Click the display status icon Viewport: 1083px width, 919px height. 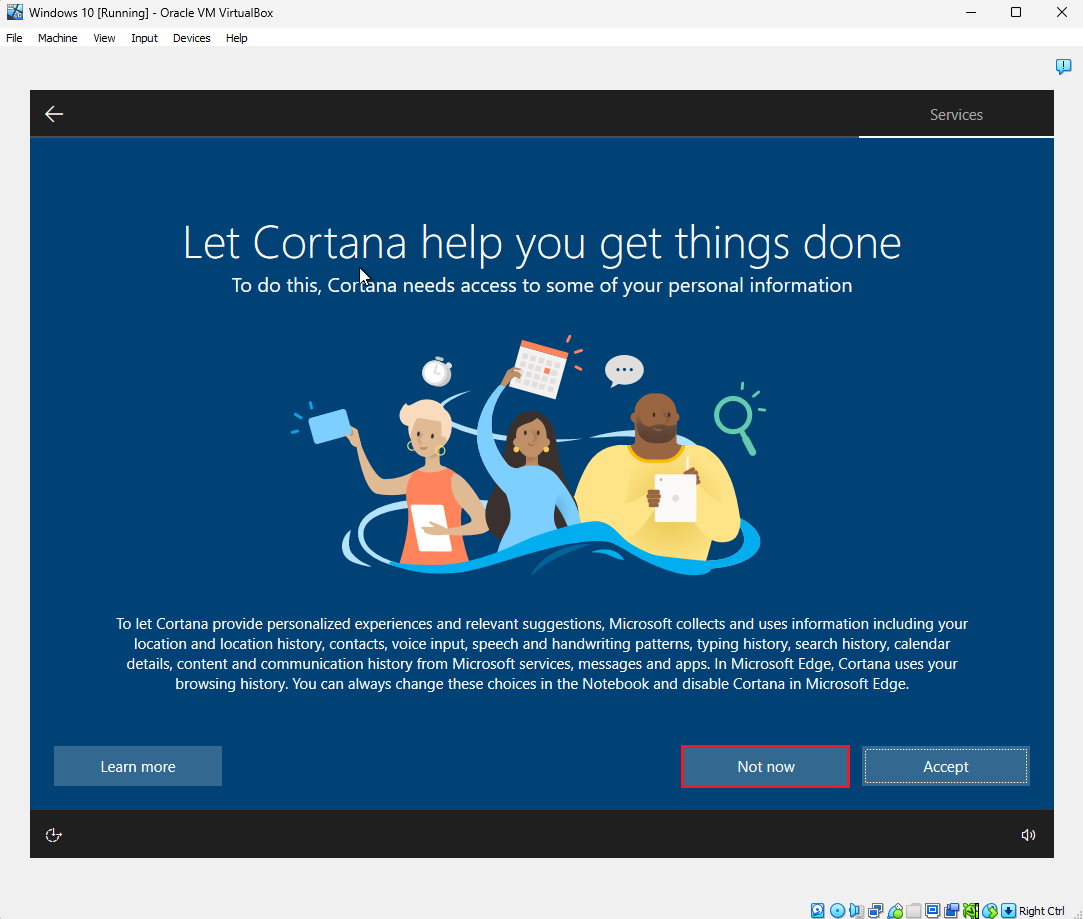(932, 911)
